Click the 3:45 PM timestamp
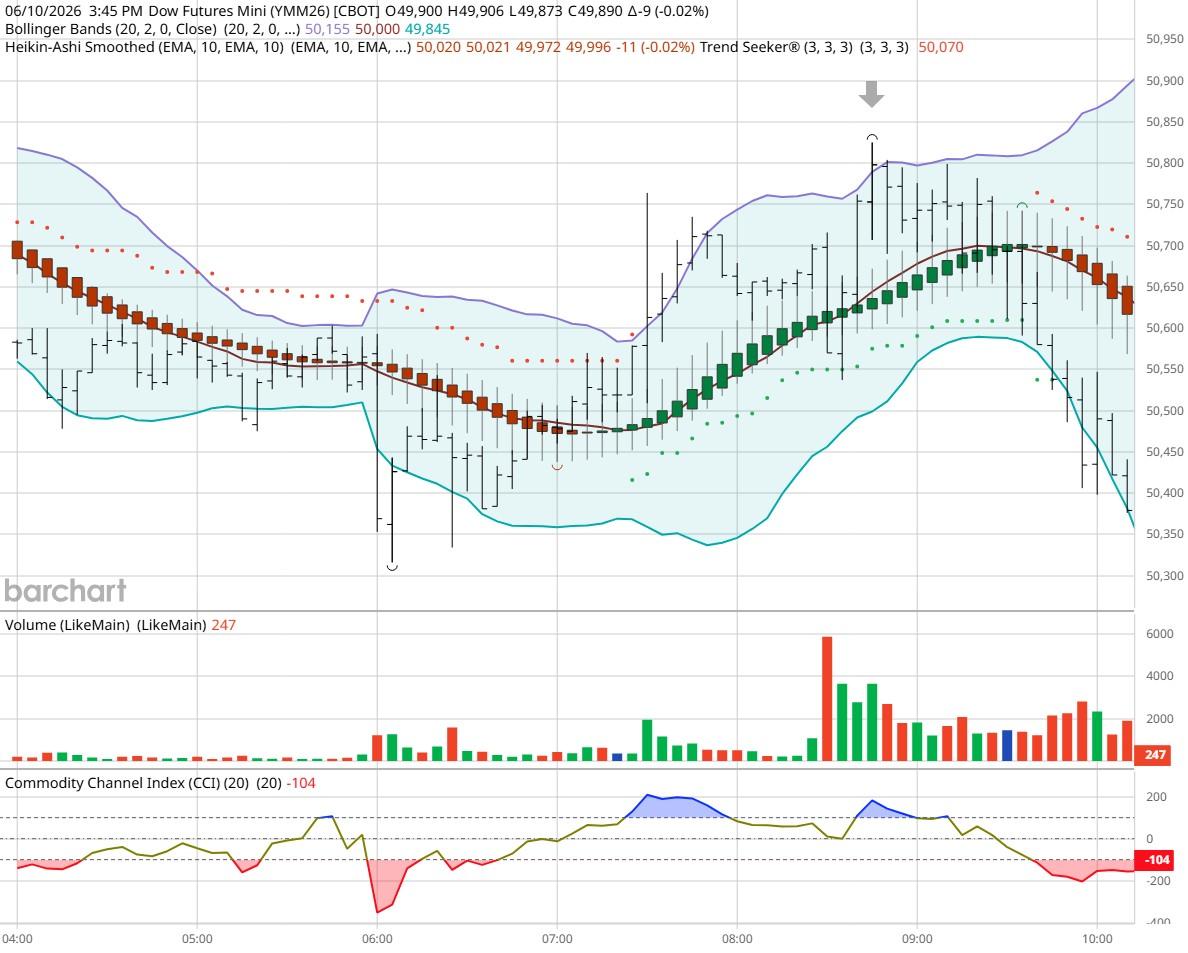Screen dimensions: 1188x953 point(116,11)
